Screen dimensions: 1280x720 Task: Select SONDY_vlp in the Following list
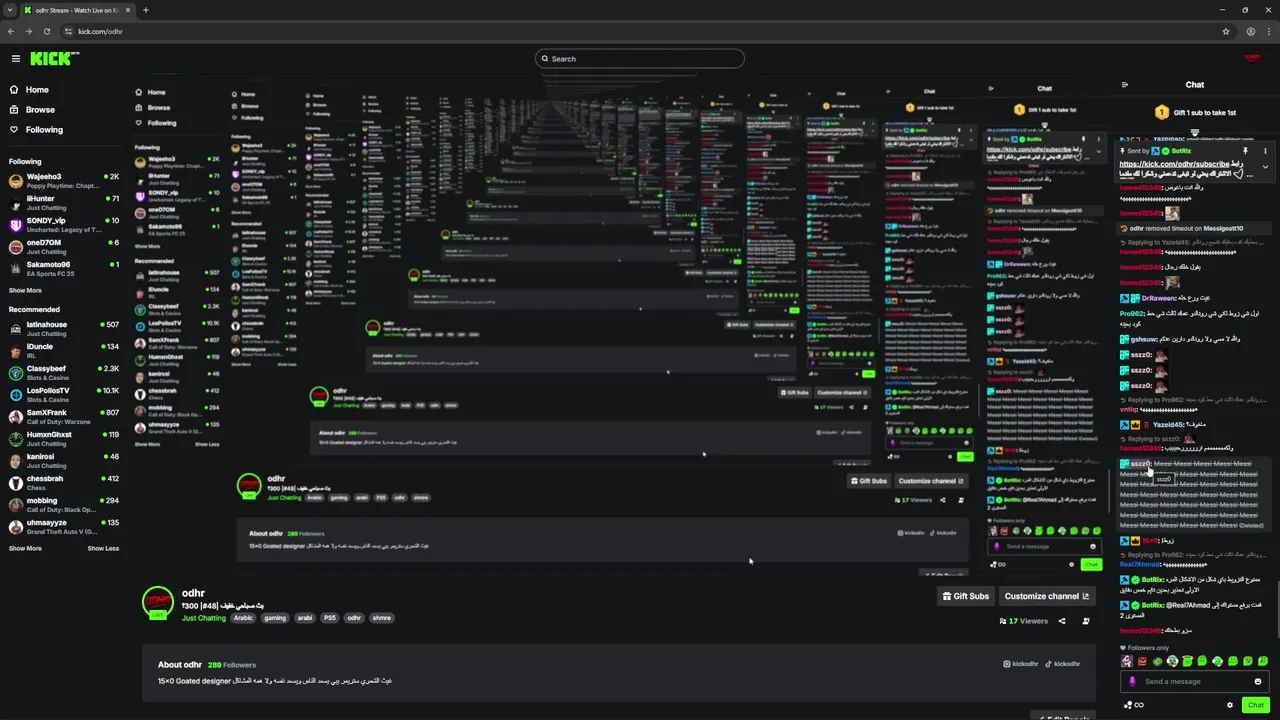click(64, 225)
